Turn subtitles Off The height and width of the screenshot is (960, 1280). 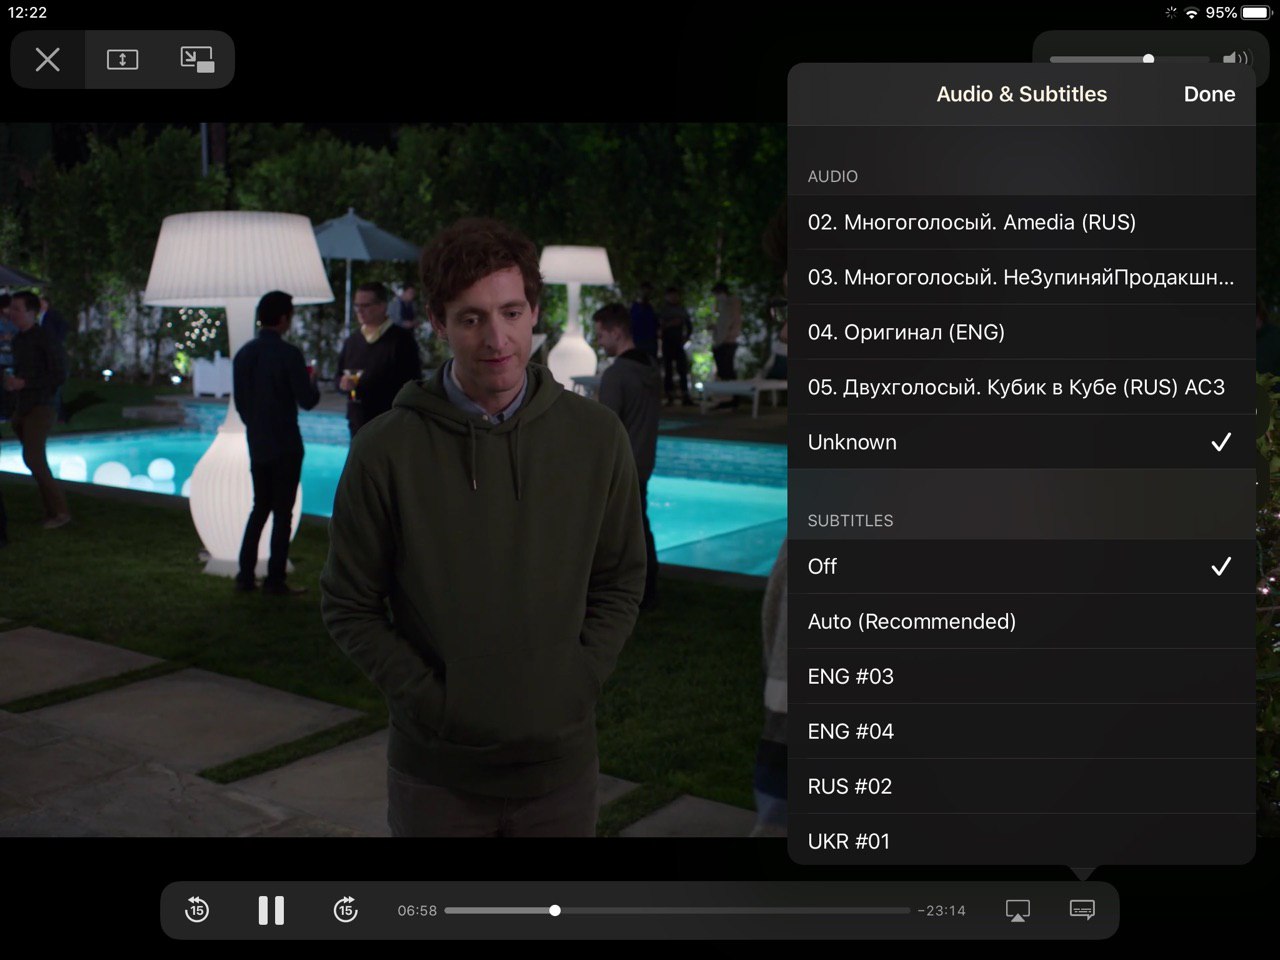(x=1021, y=566)
